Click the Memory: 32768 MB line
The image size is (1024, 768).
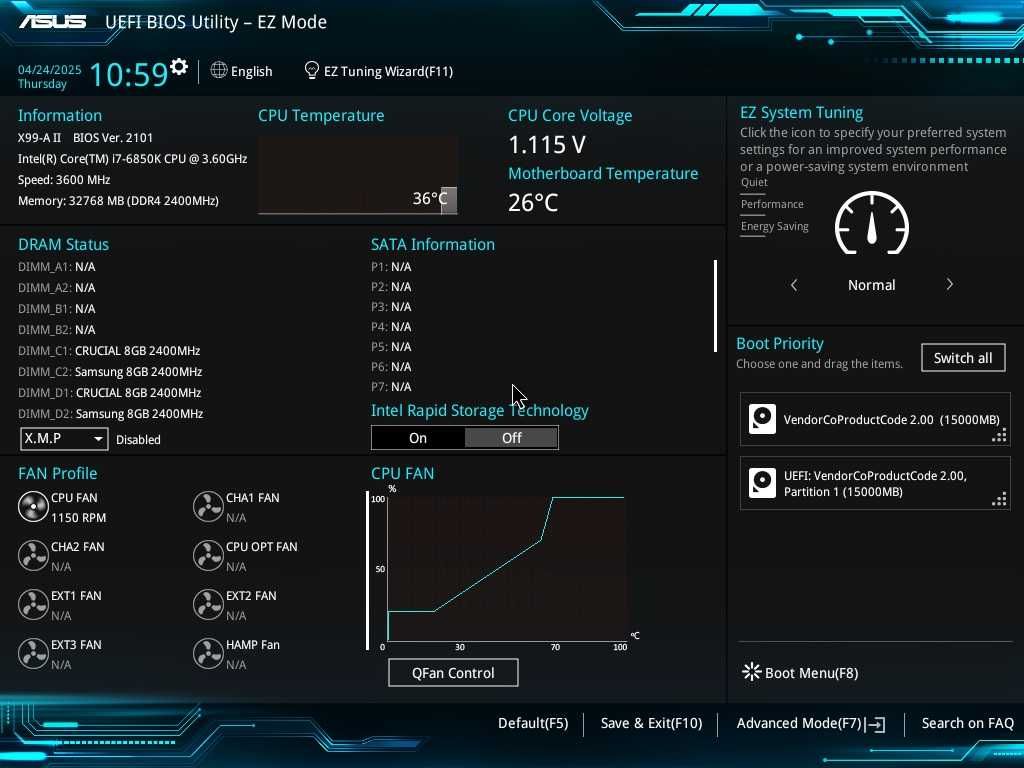pos(118,200)
